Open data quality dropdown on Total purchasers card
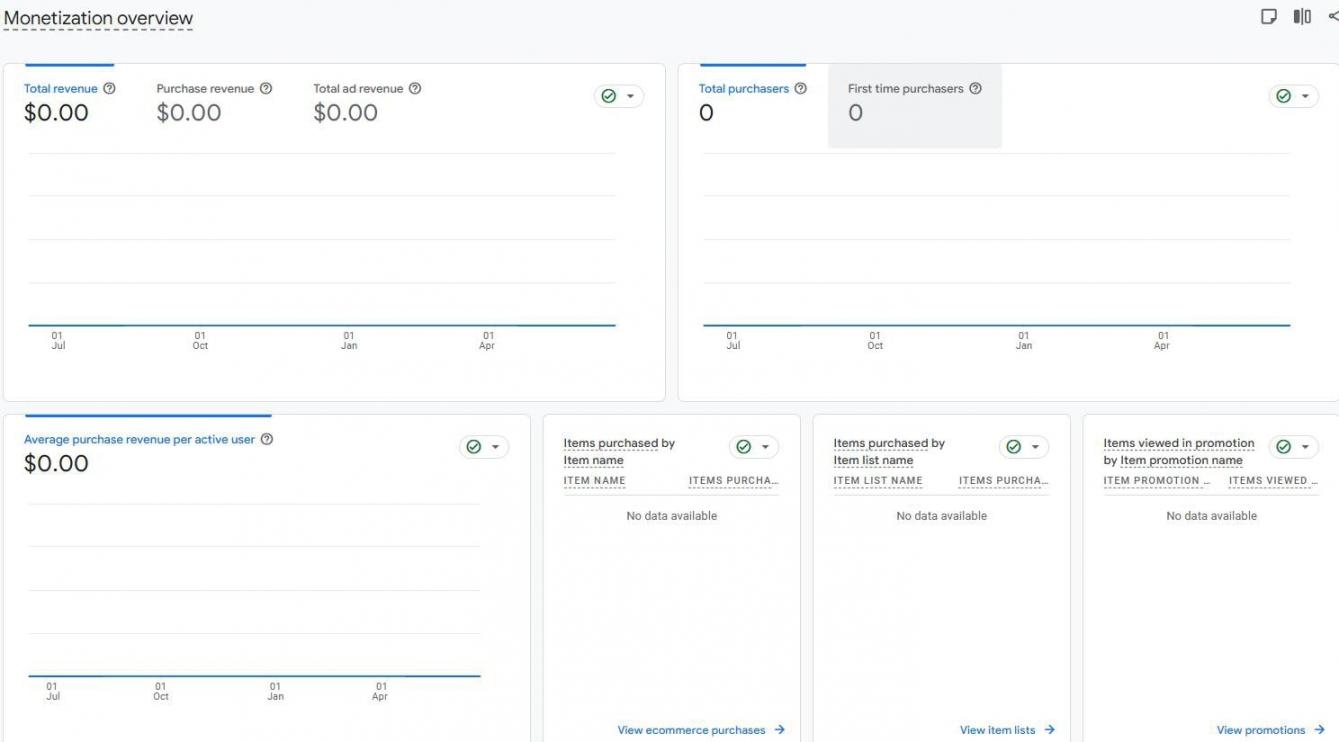 [x=1293, y=96]
